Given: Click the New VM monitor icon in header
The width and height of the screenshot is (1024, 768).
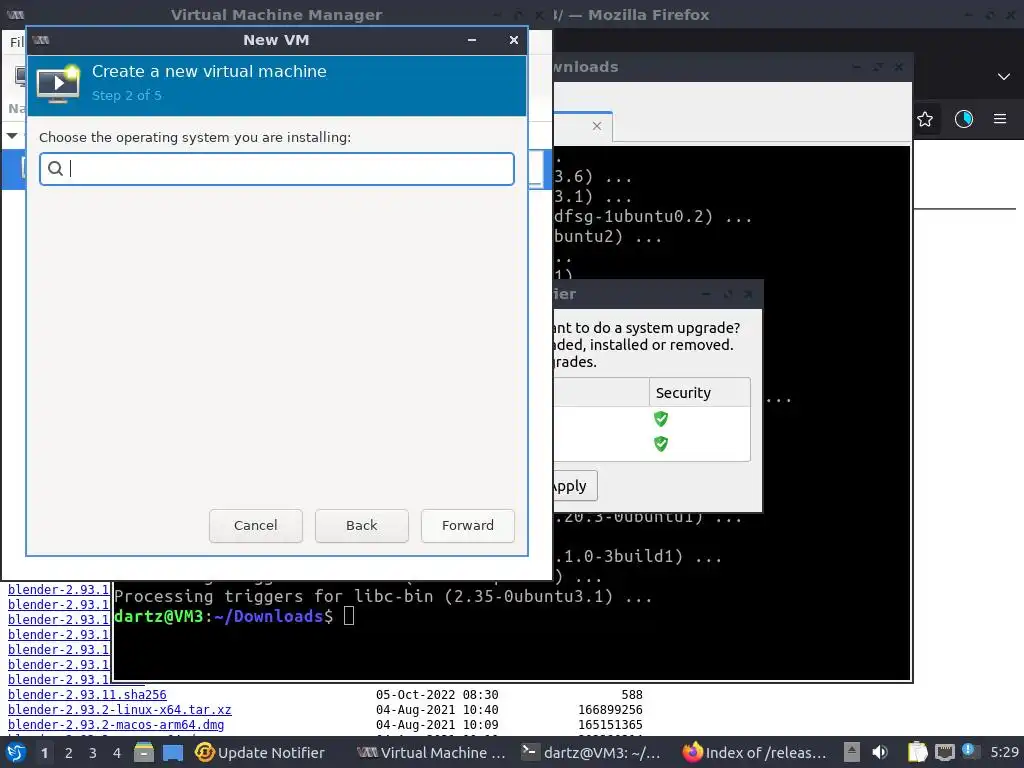Looking at the screenshot, I should [58, 84].
